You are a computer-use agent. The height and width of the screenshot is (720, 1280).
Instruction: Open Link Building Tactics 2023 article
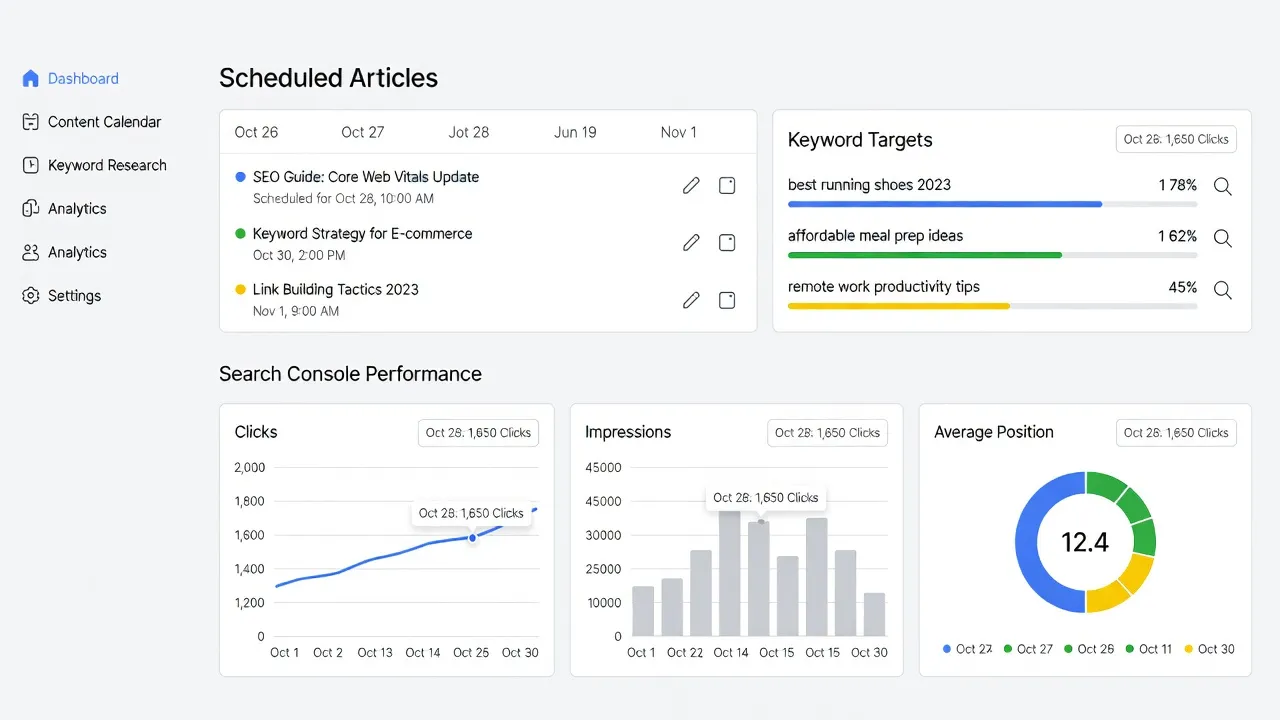tap(335, 290)
